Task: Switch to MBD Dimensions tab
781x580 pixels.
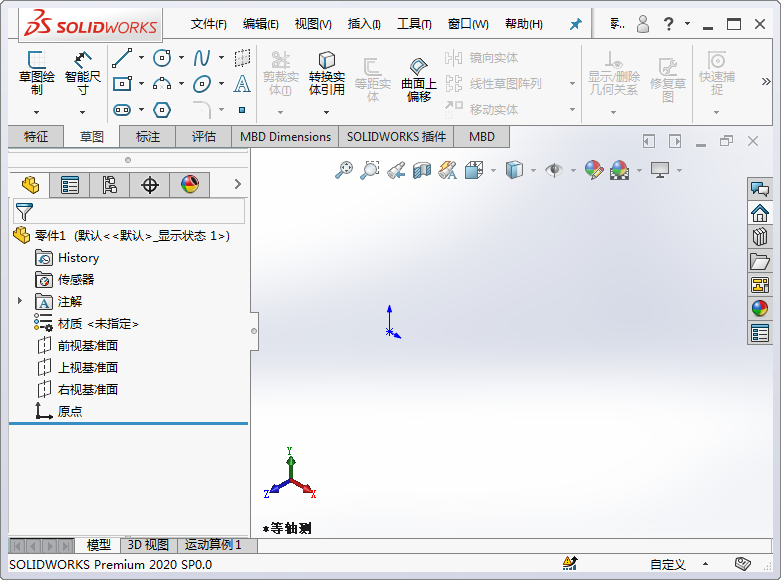Action: click(285, 137)
